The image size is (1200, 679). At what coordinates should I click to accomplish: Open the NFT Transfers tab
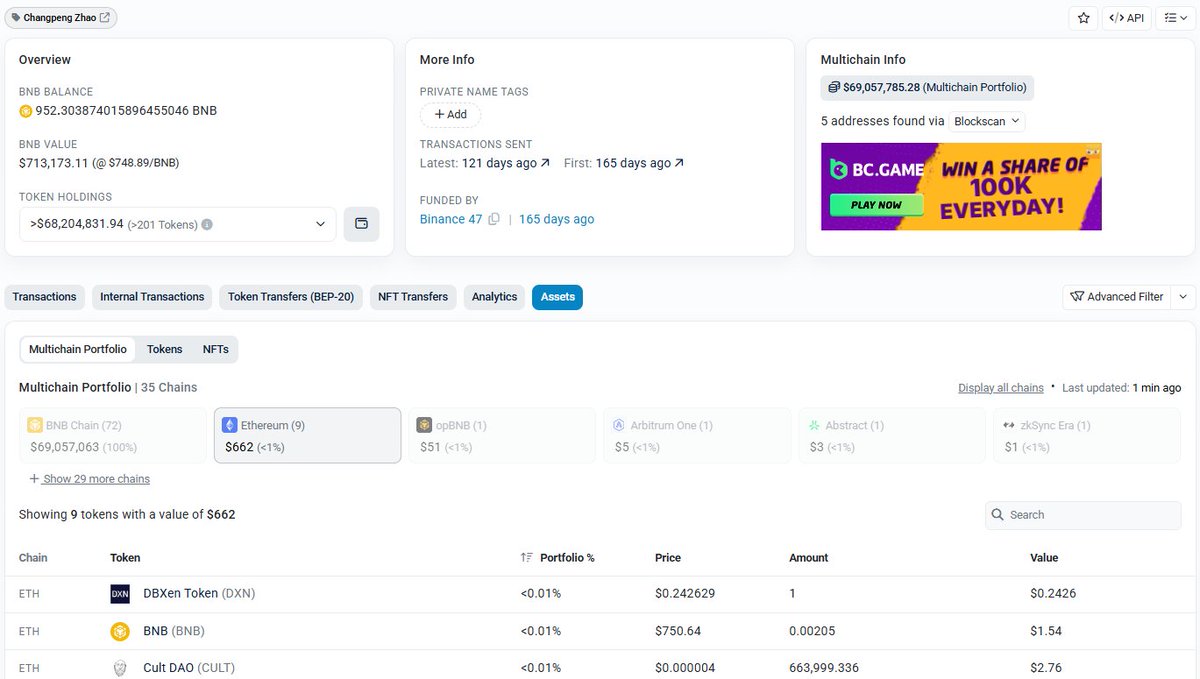(x=413, y=297)
